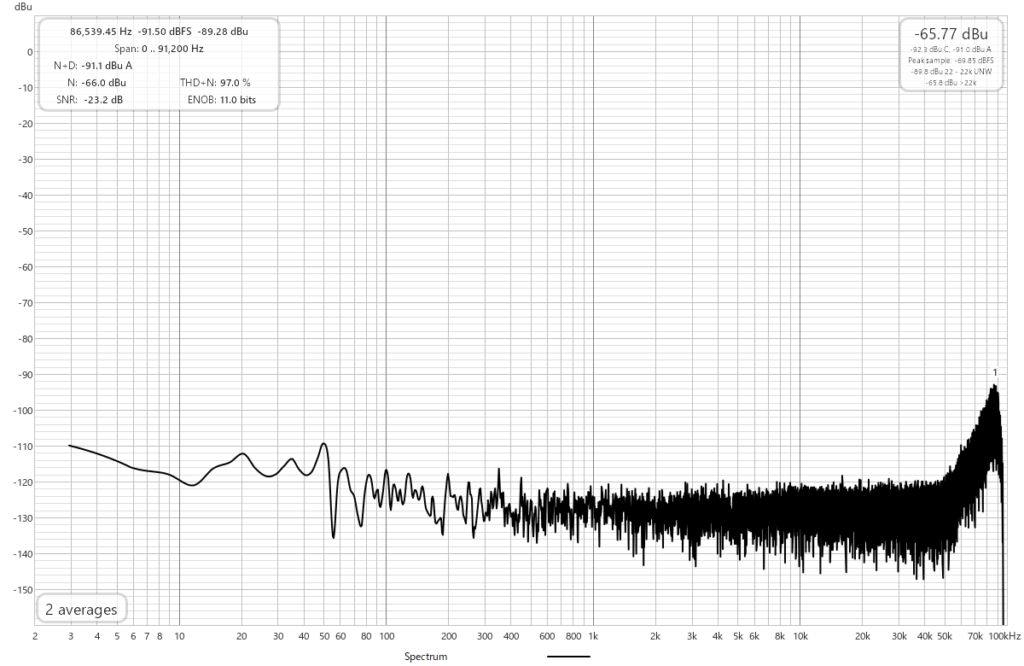The height and width of the screenshot is (666, 1024).
Task: Click the peak marker labeled 1
Action: [x=995, y=373]
